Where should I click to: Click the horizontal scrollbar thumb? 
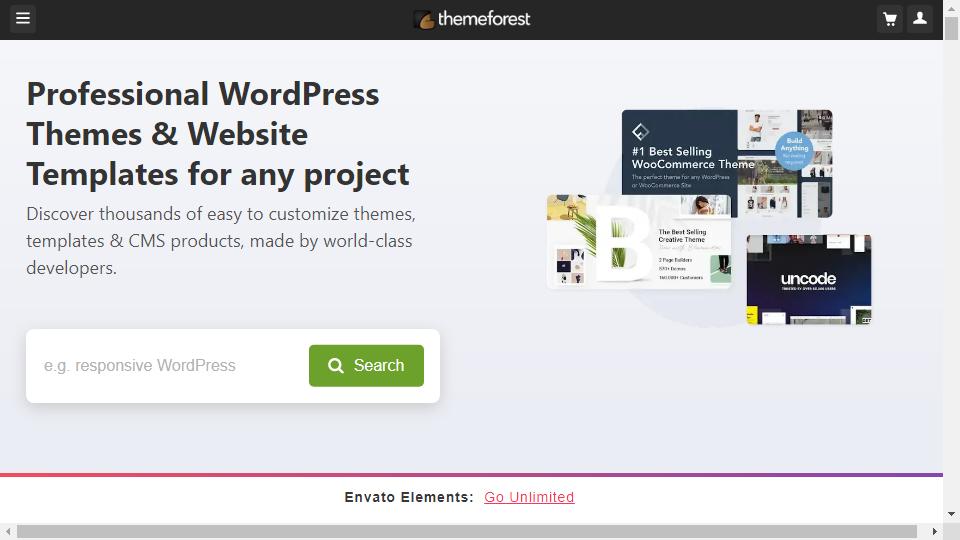(467, 531)
